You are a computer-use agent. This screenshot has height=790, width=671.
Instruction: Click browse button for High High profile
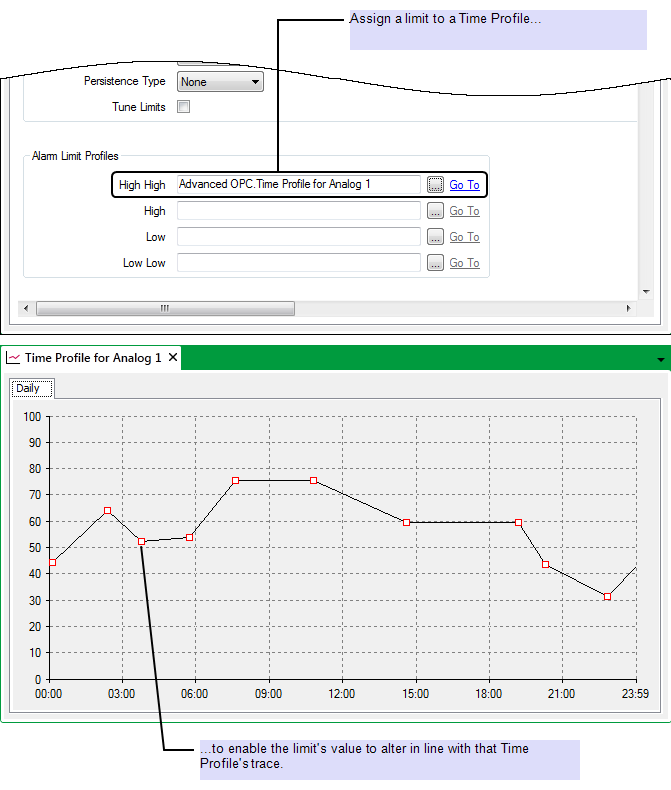point(435,185)
